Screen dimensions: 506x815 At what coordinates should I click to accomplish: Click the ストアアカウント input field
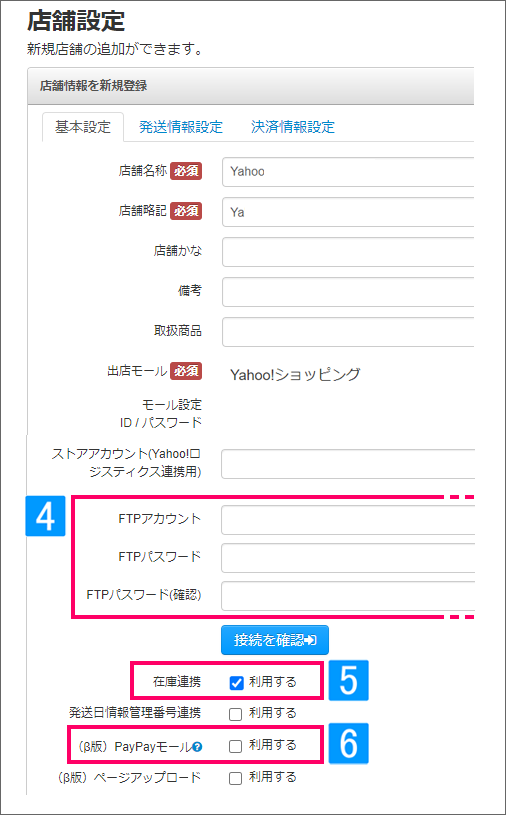click(348, 464)
